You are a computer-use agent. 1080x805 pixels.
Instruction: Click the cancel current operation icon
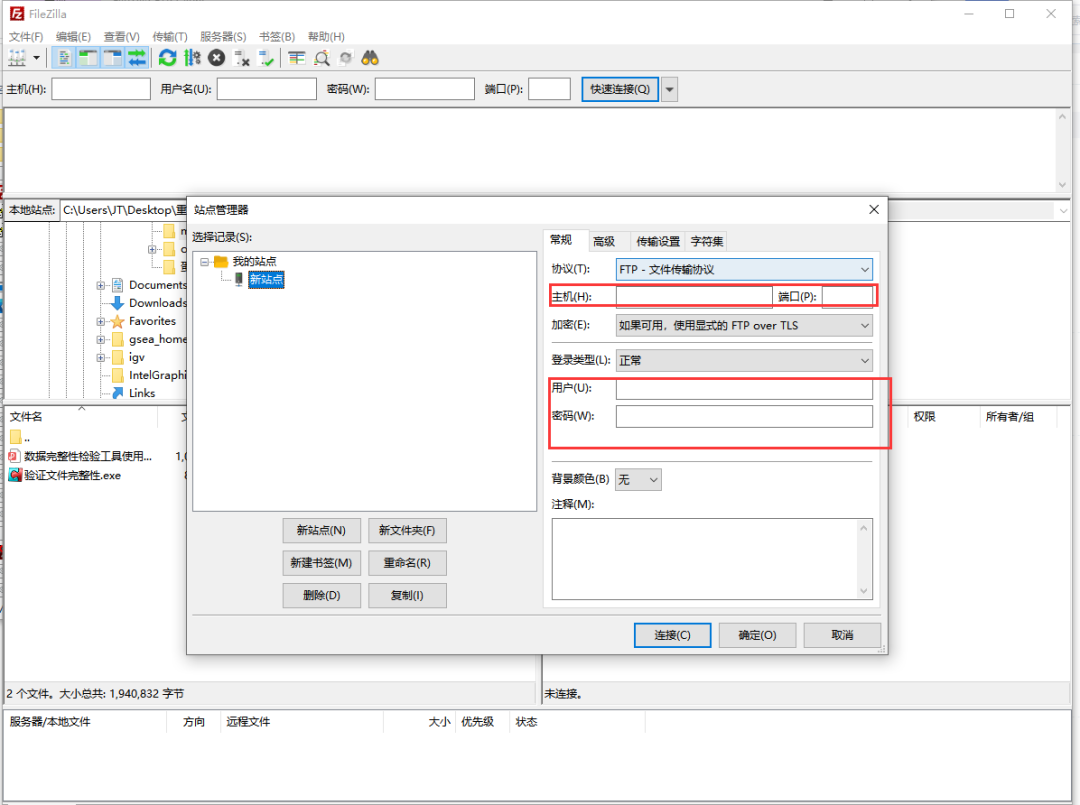(x=217, y=59)
